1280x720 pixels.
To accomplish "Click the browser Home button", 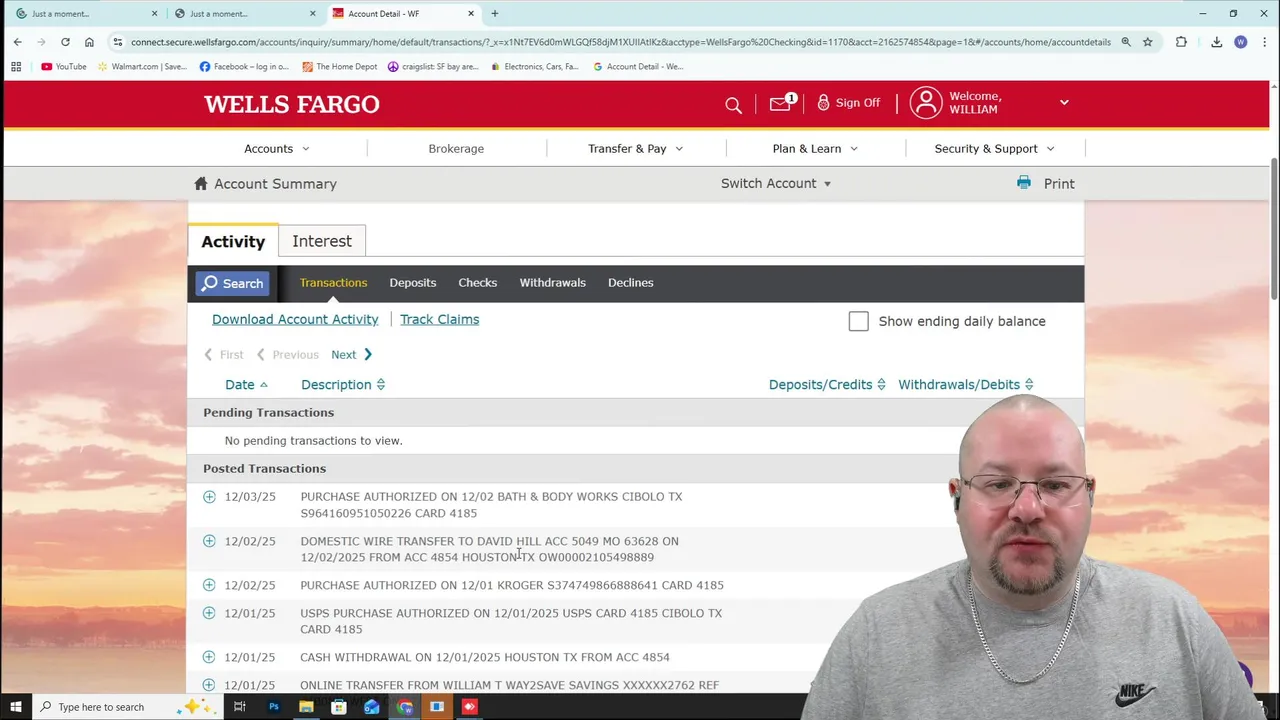I will click(89, 42).
